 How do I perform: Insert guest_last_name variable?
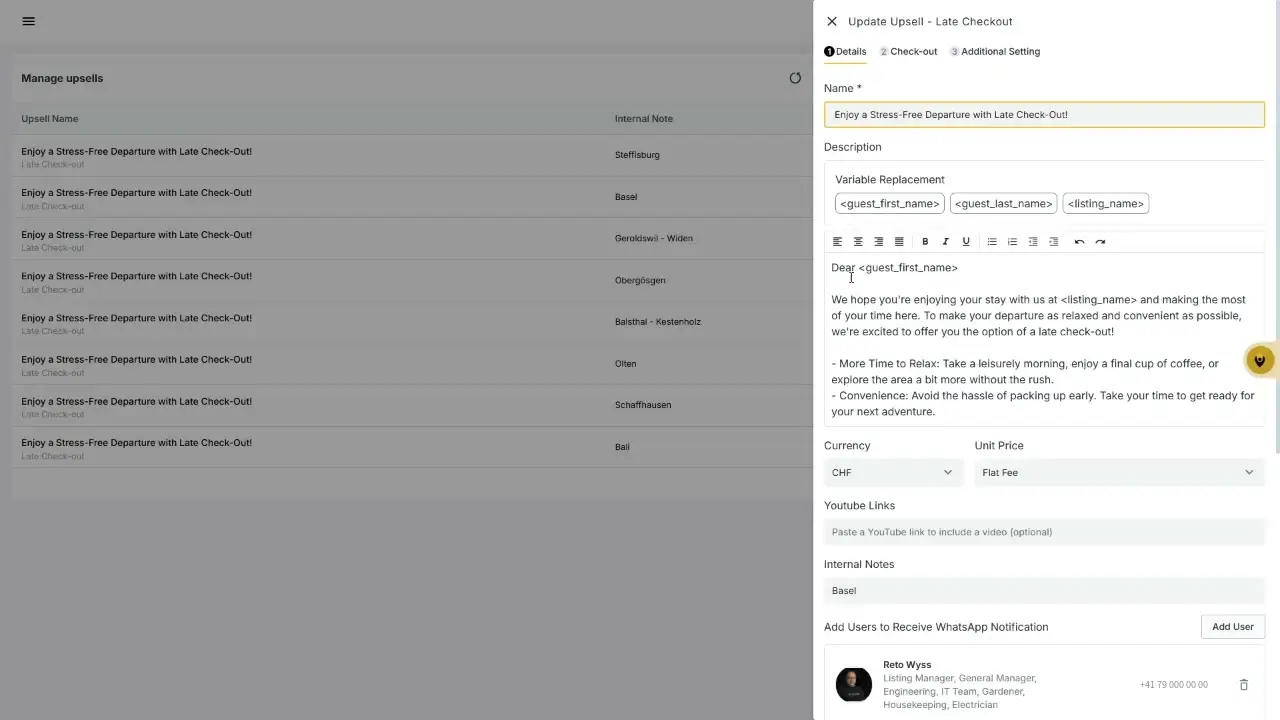click(1003, 204)
